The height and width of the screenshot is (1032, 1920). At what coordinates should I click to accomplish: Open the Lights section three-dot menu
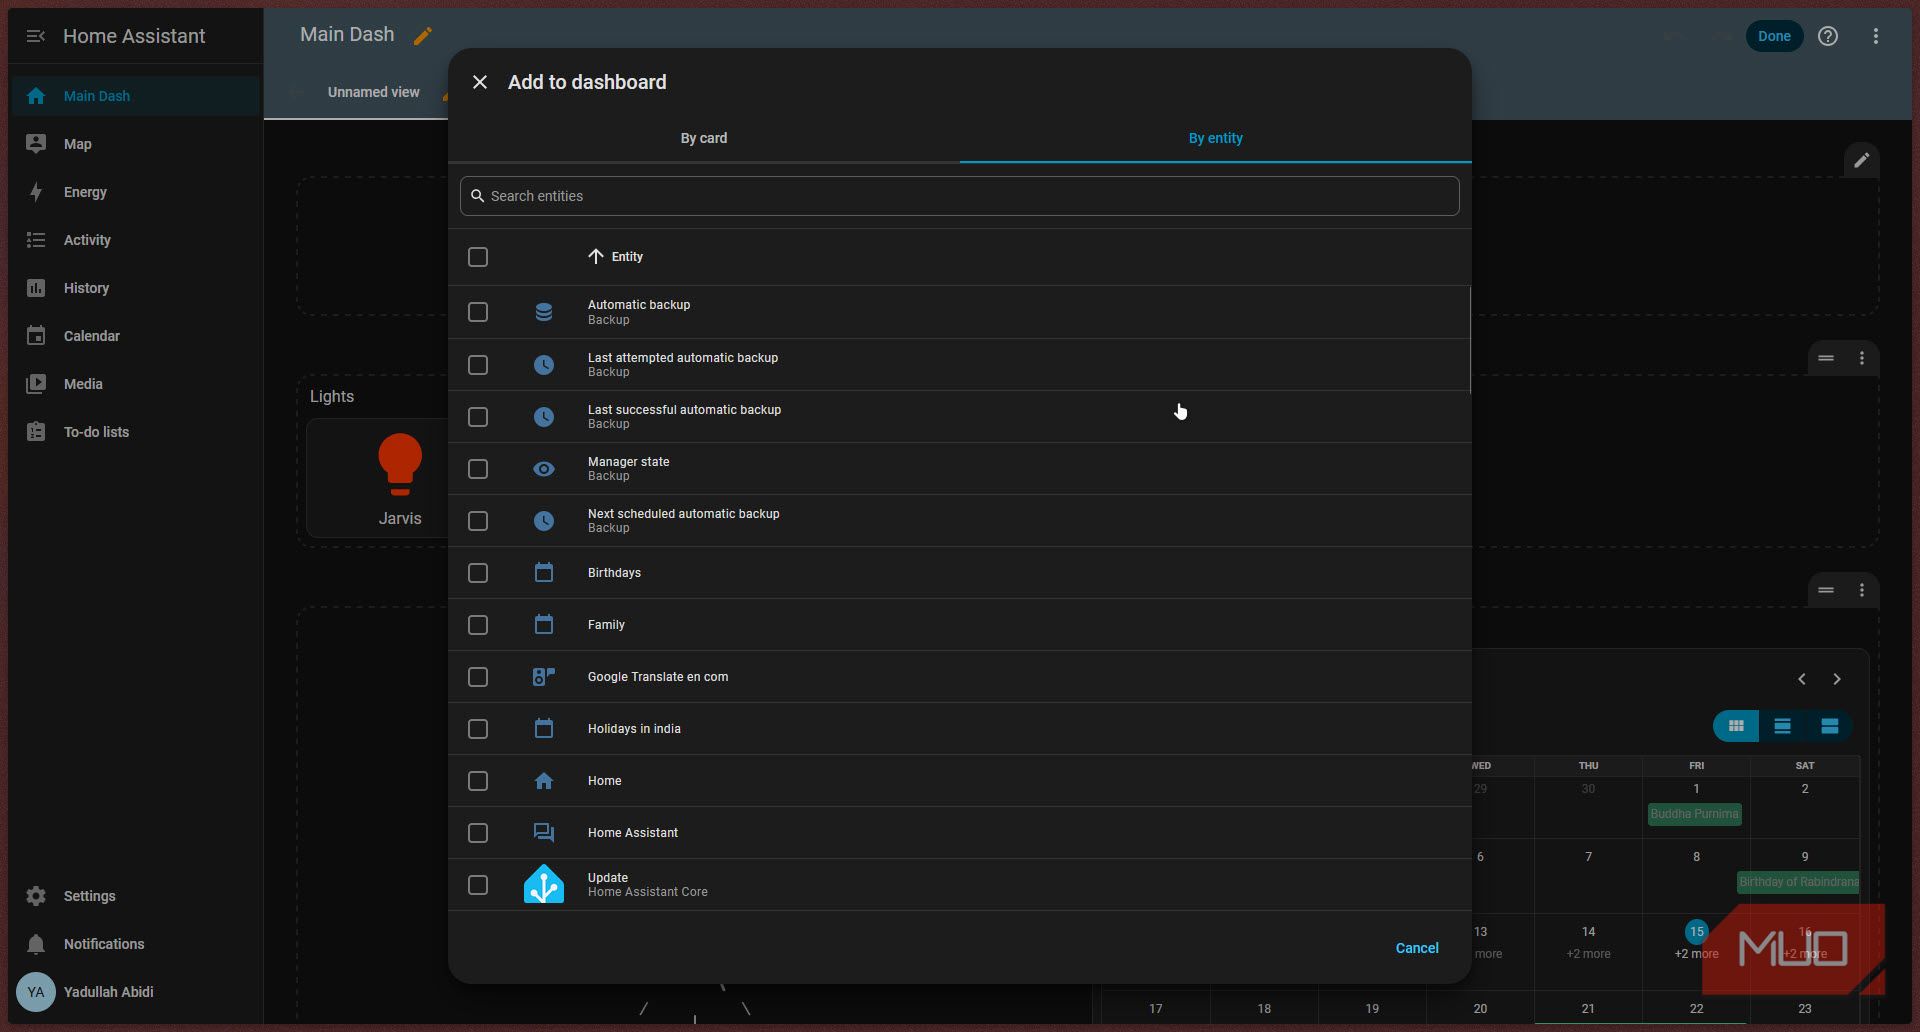click(x=1862, y=358)
